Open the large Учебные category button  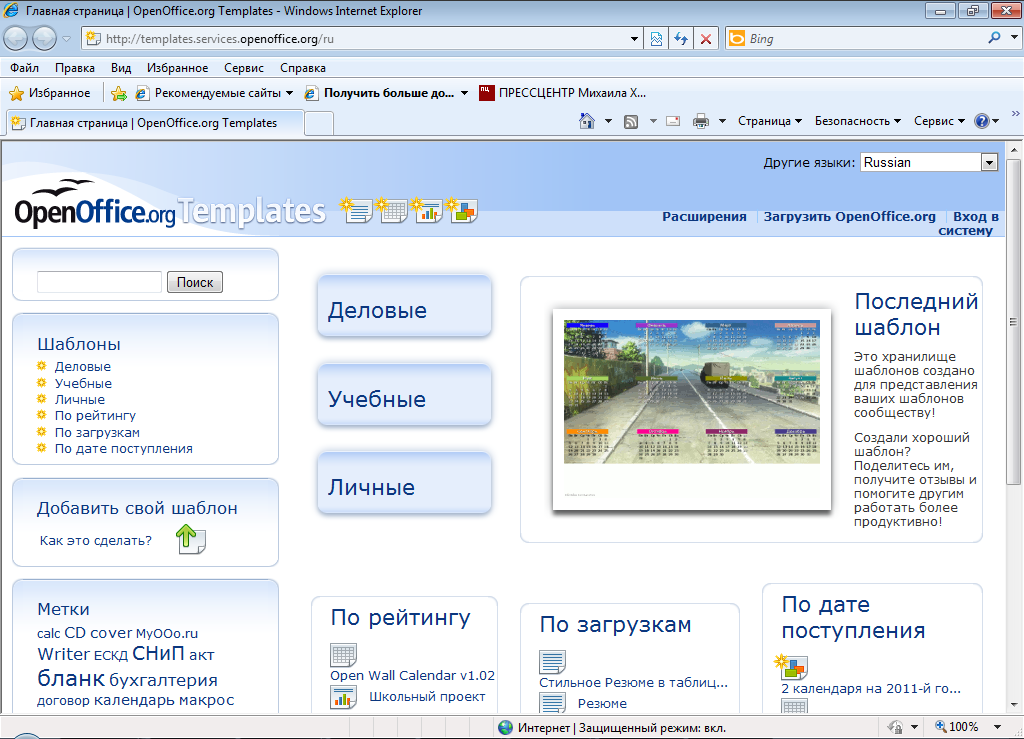pos(404,396)
